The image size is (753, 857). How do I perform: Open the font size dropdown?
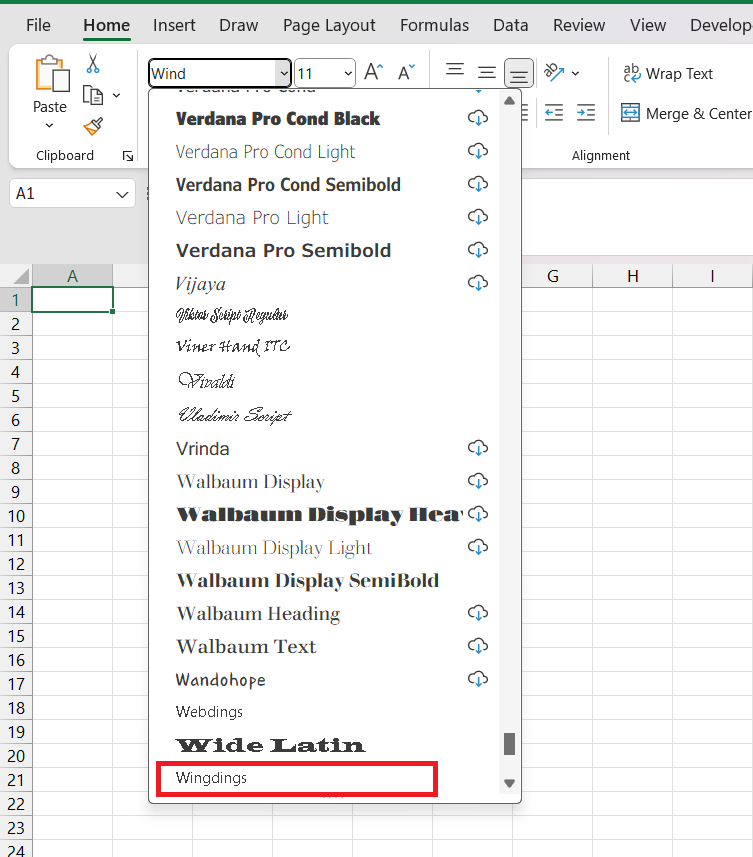(x=348, y=73)
